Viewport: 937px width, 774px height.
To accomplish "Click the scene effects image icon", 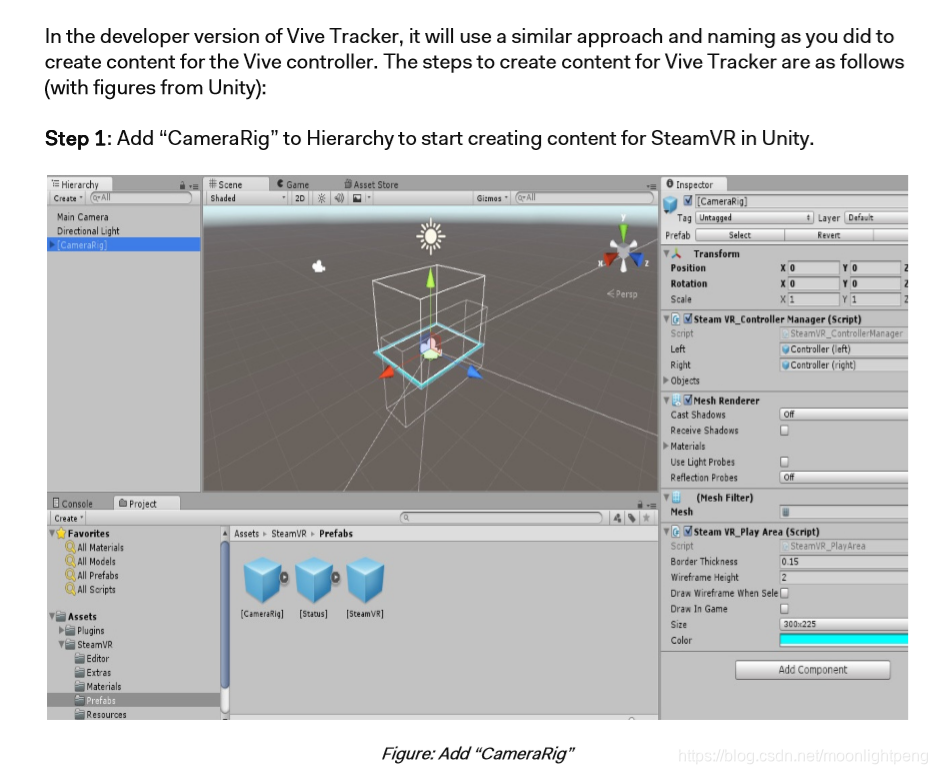I will coord(357,198).
